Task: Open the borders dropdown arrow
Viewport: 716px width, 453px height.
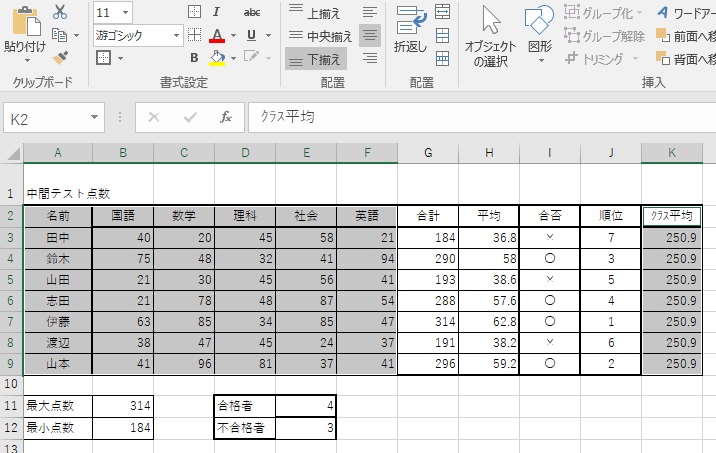Action: 120,58
